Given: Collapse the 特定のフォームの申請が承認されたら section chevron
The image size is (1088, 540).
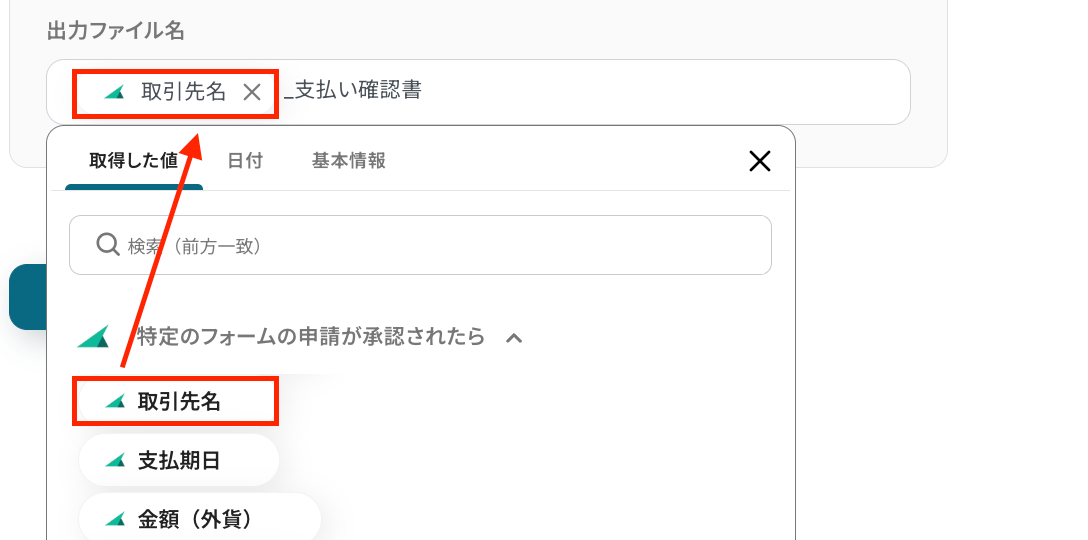Looking at the screenshot, I should (513, 338).
